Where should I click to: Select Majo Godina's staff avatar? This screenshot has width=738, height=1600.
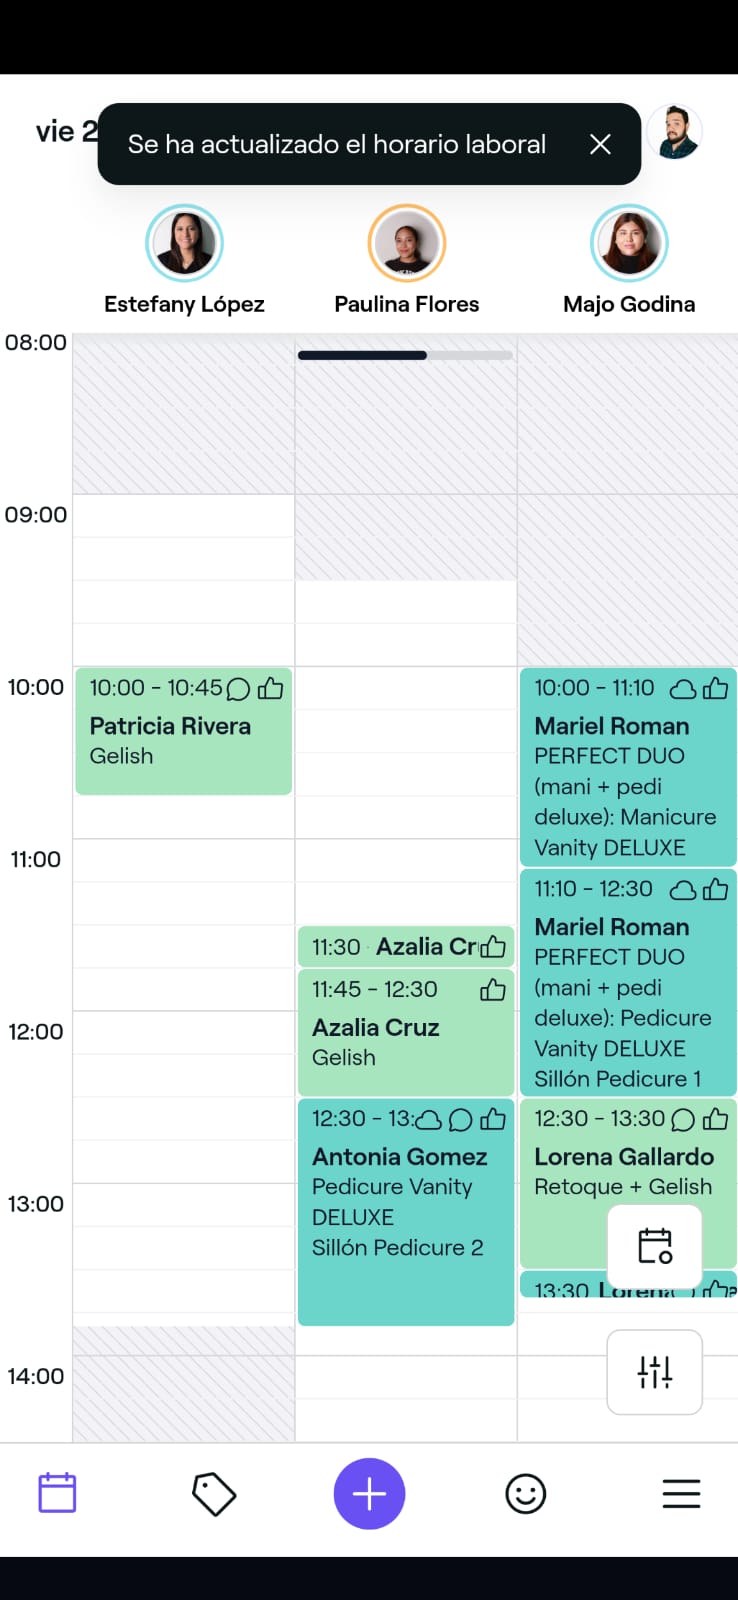(629, 243)
